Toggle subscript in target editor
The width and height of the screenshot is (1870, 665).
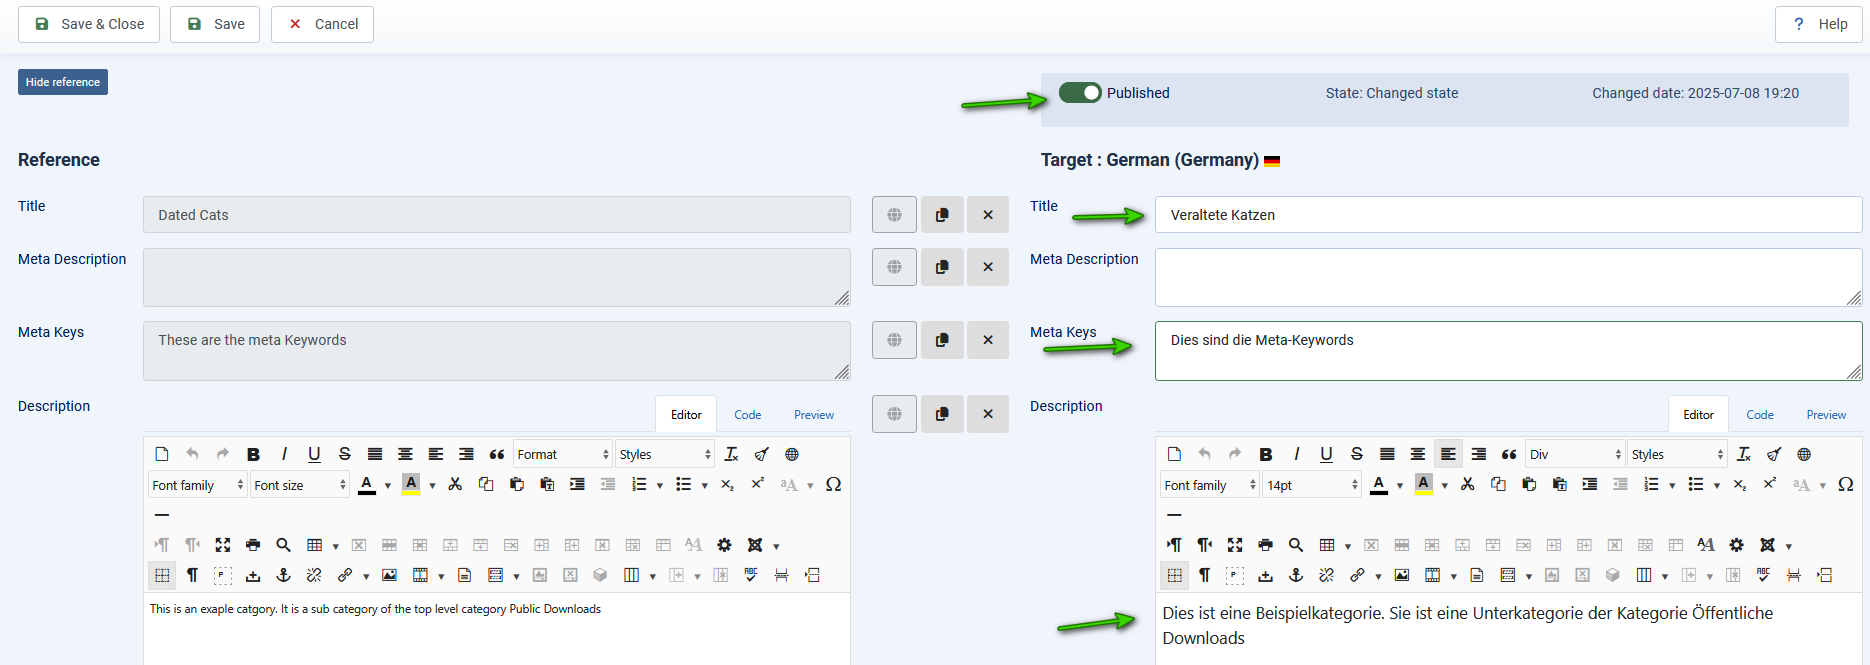1740,485
